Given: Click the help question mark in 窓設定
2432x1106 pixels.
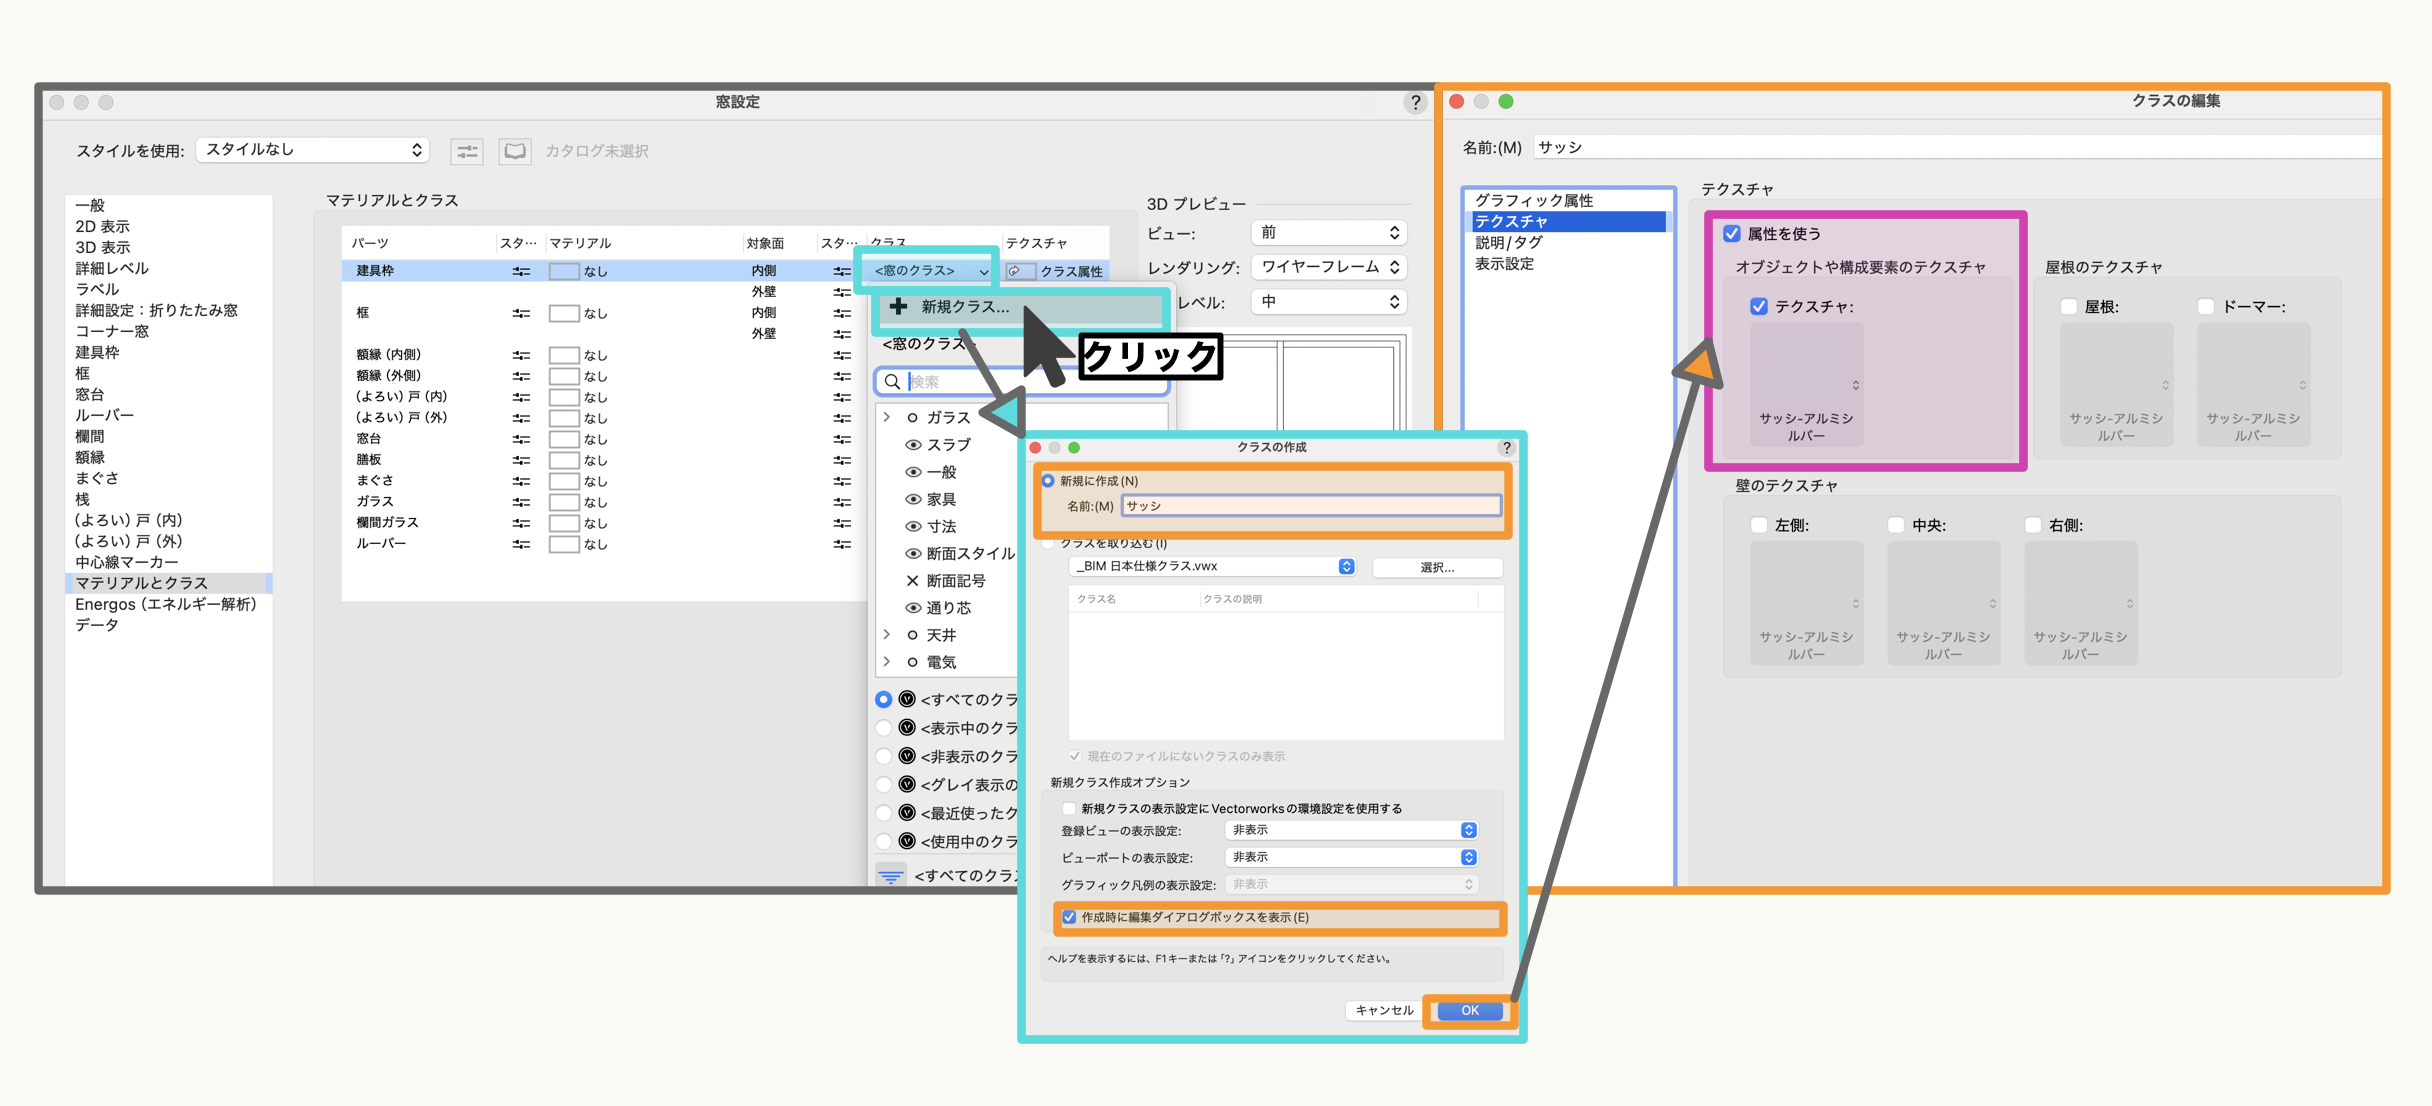Looking at the screenshot, I should pos(1414,102).
